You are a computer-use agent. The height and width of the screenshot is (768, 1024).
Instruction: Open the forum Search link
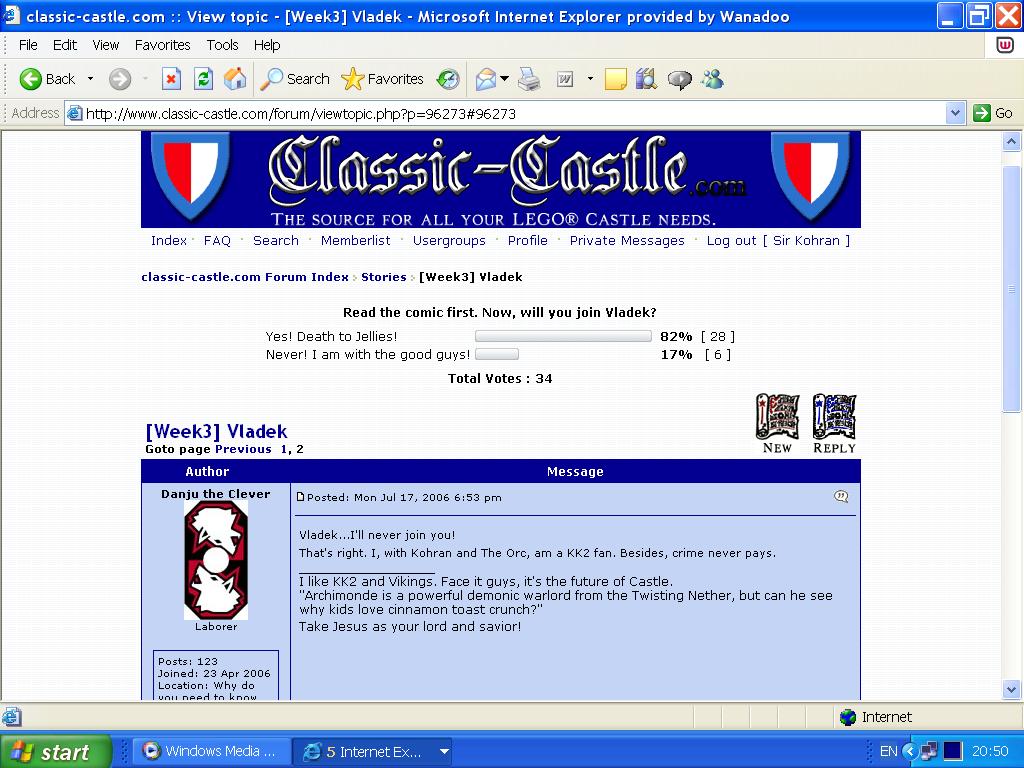coord(276,240)
